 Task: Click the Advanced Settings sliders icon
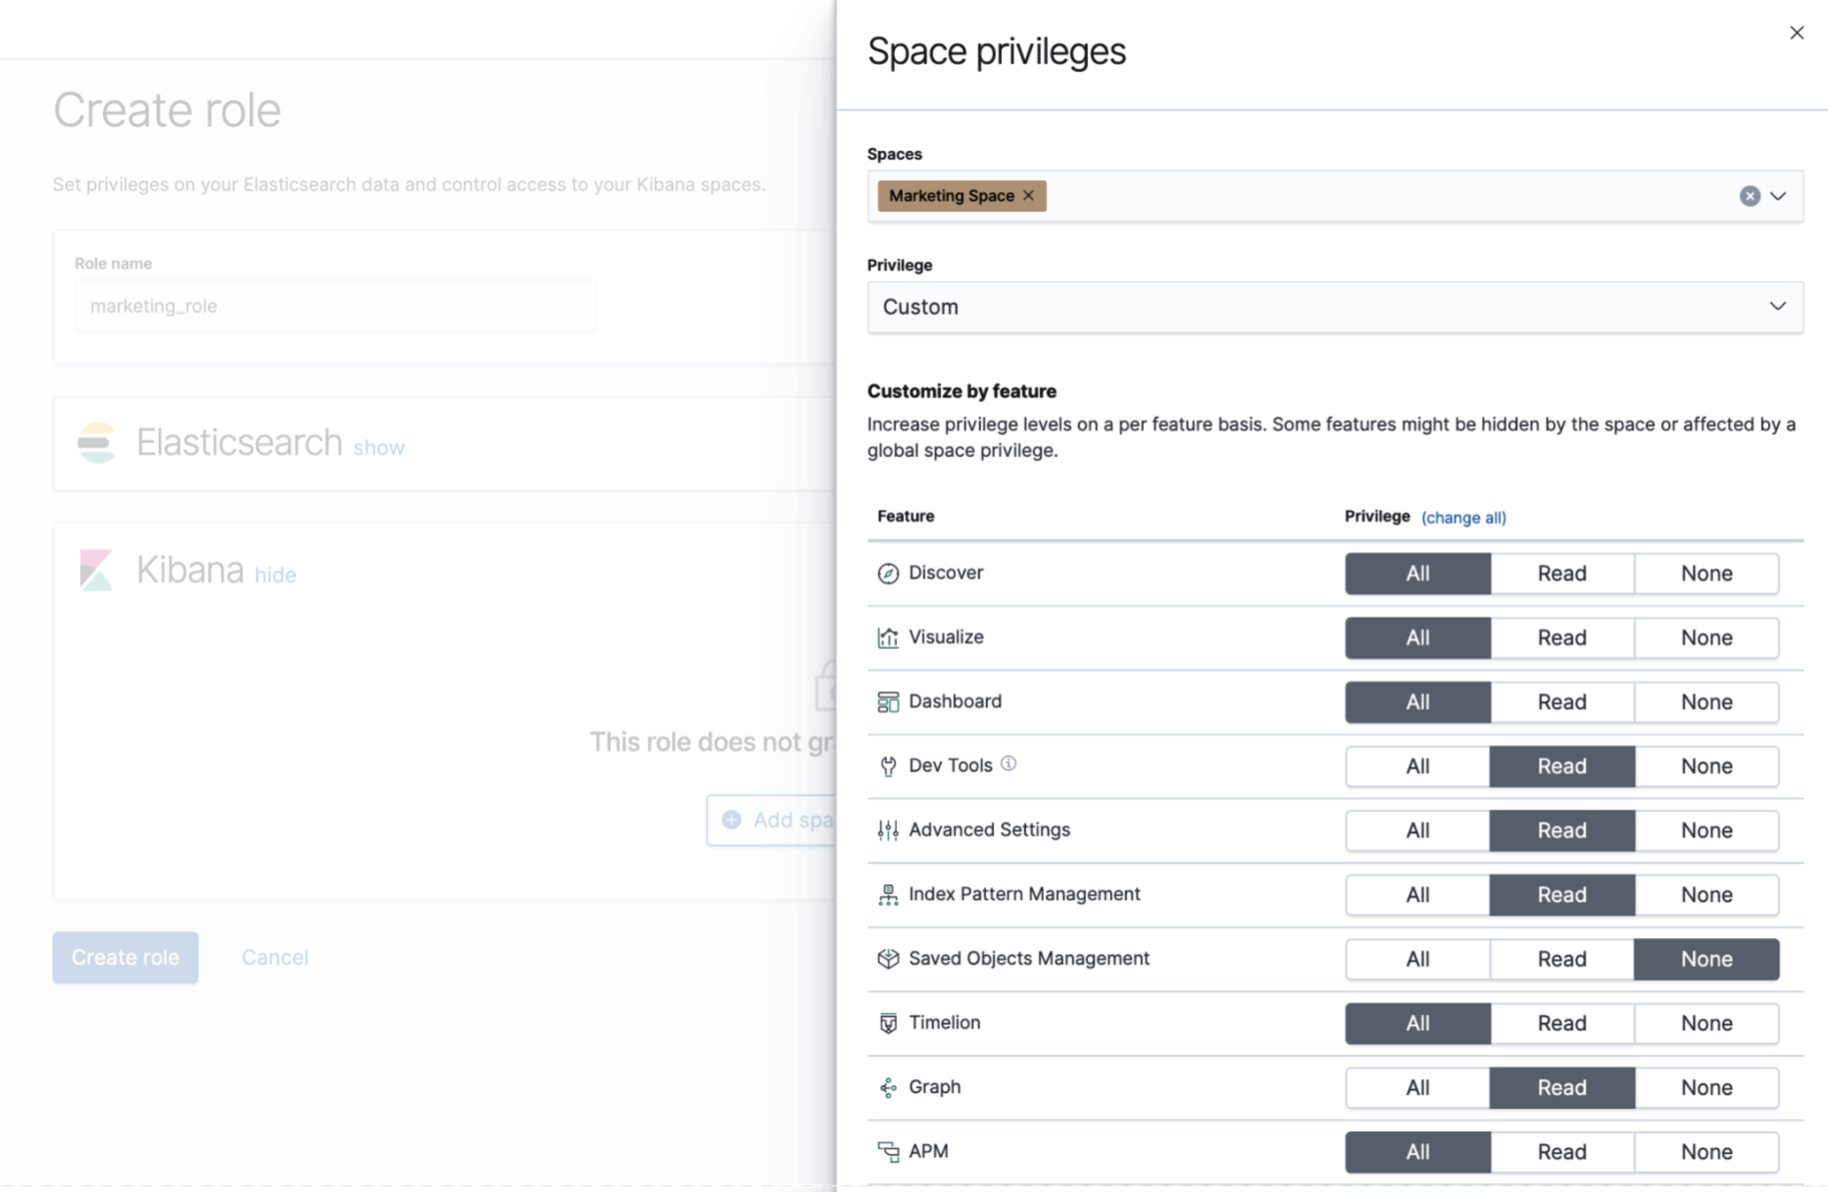click(x=888, y=830)
